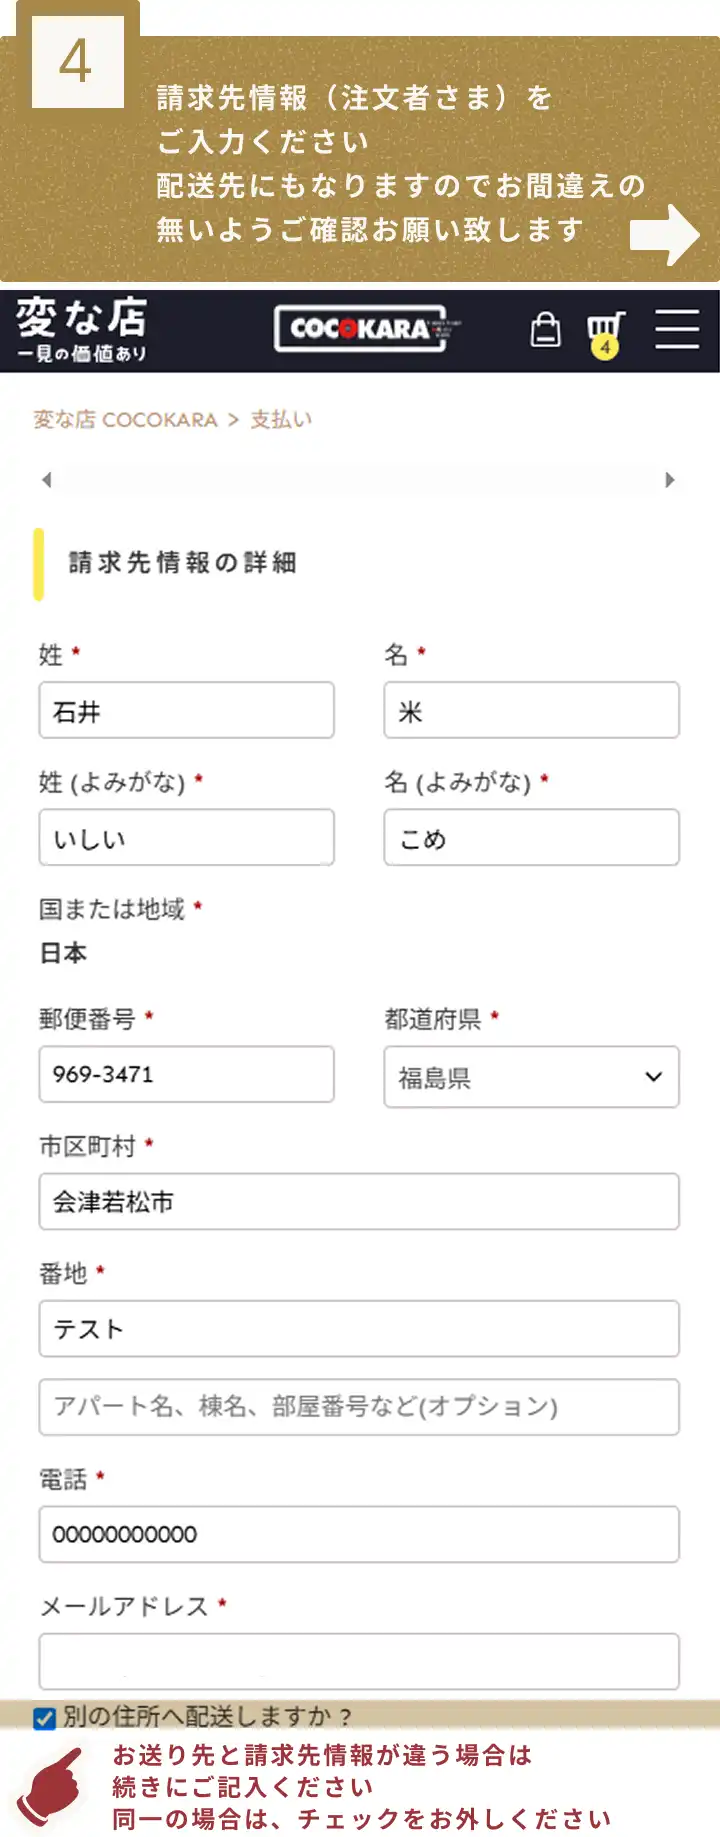The height and width of the screenshot is (1837, 720).
Task: Click the horizontal scrollbar track
Action: click(358, 480)
